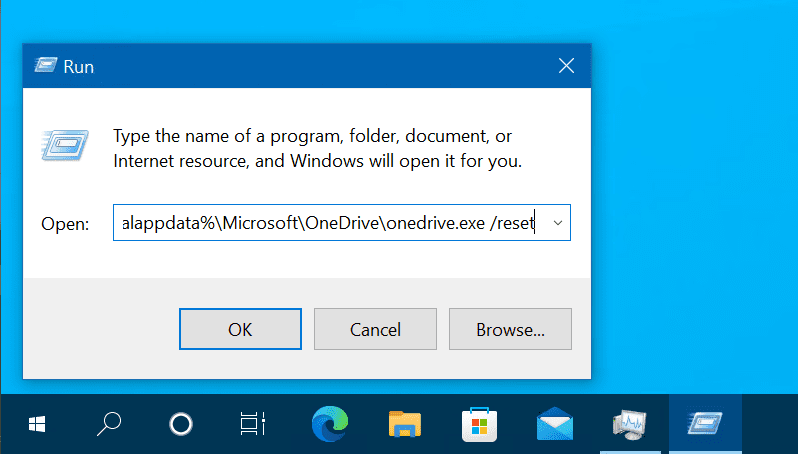Image resolution: width=798 pixels, height=454 pixels.
Task: Open taskbar Search magnifier
Action: click(108, 424)
